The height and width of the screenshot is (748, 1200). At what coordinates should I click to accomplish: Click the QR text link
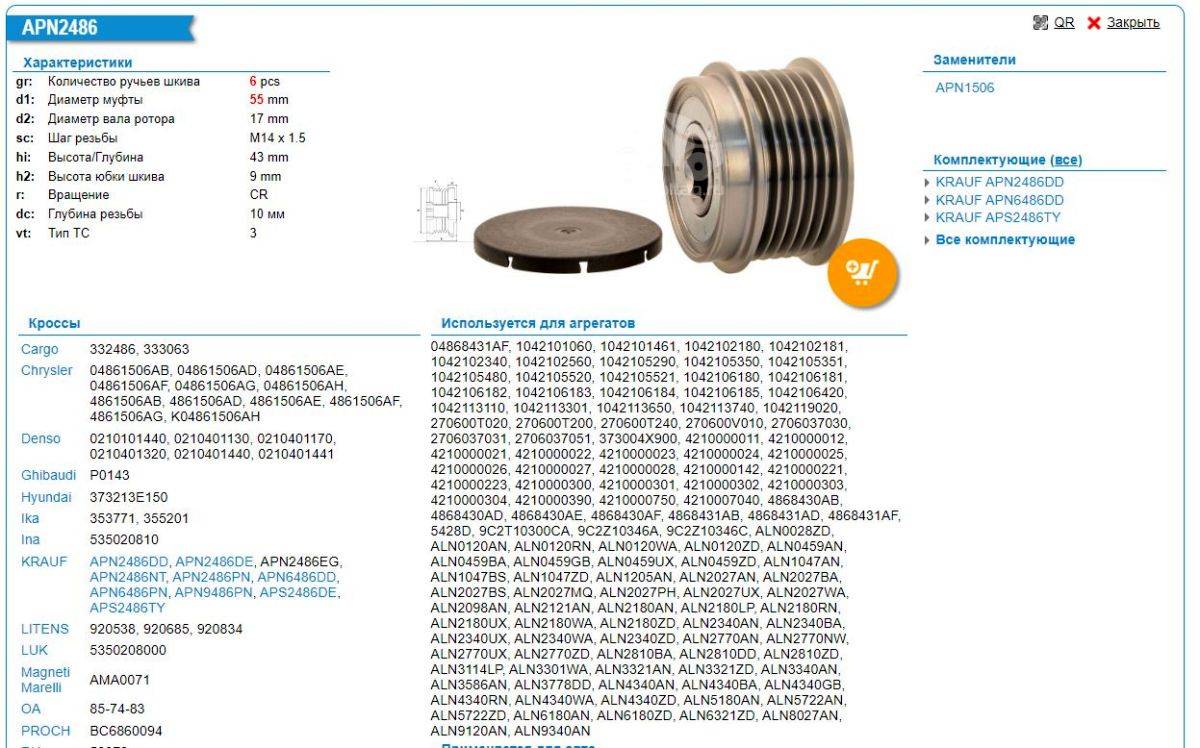click(1064, 22)
